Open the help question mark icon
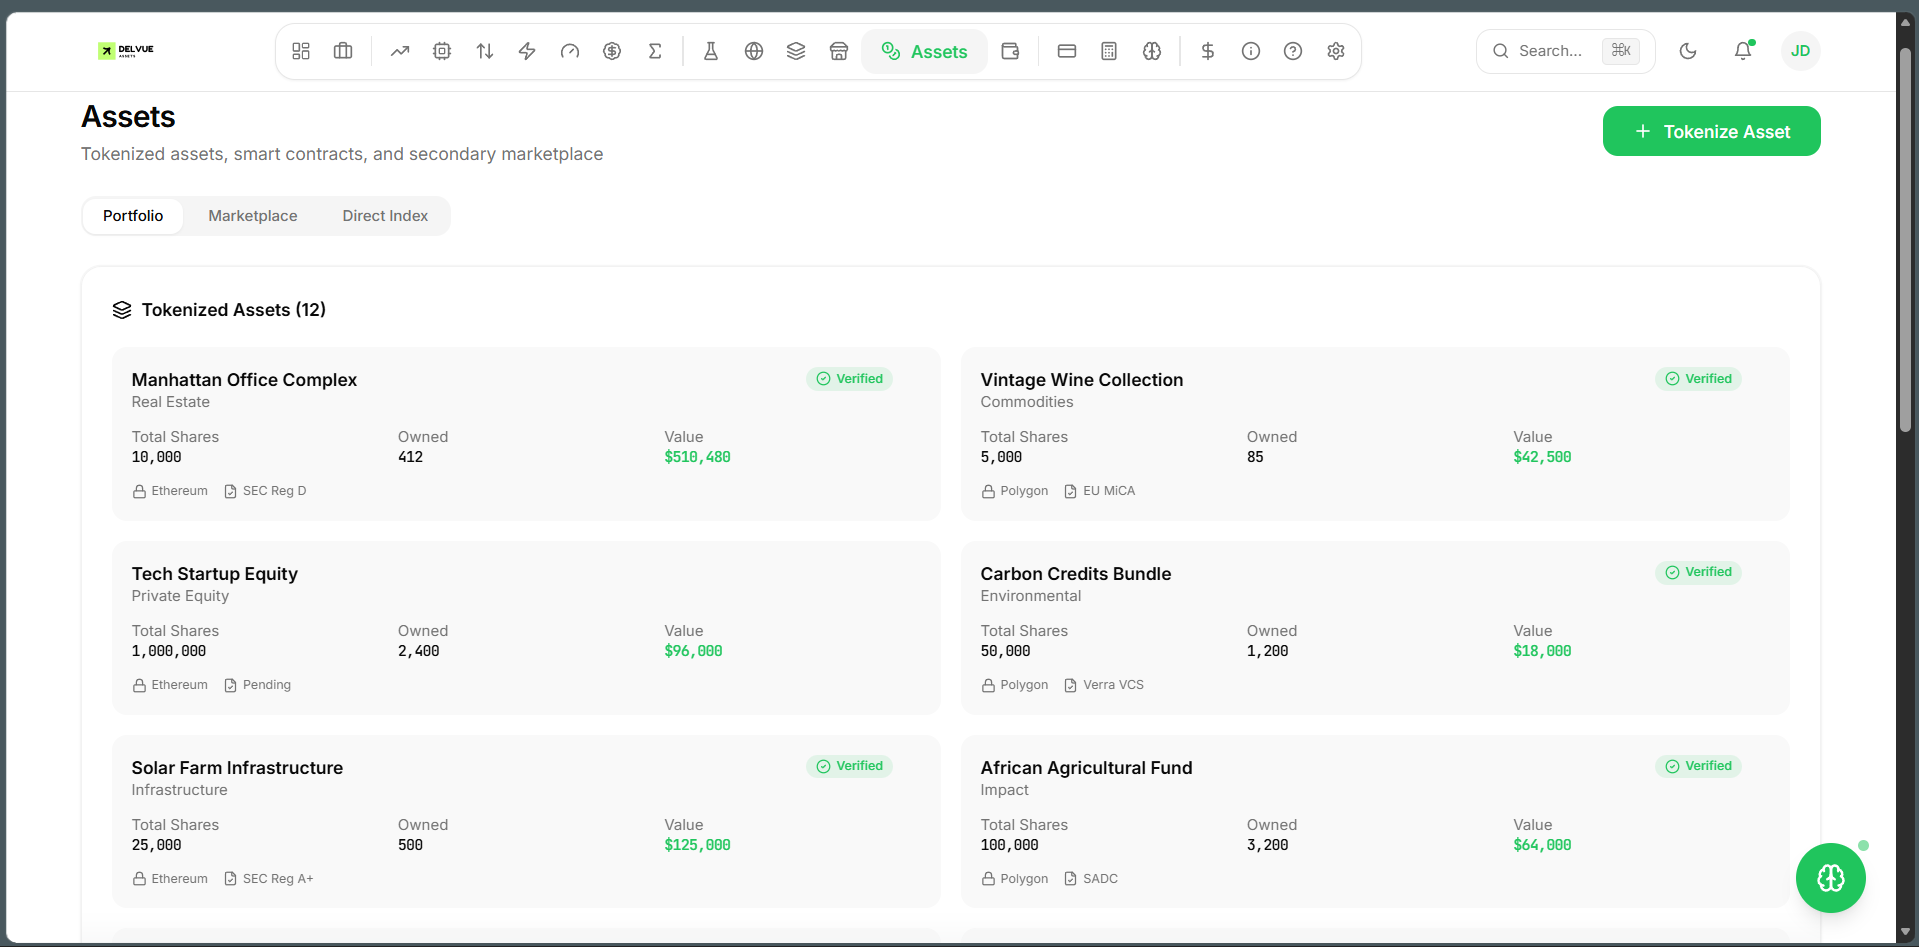The width and height of the screenshot is (1919, 947). click(1293, 51)
